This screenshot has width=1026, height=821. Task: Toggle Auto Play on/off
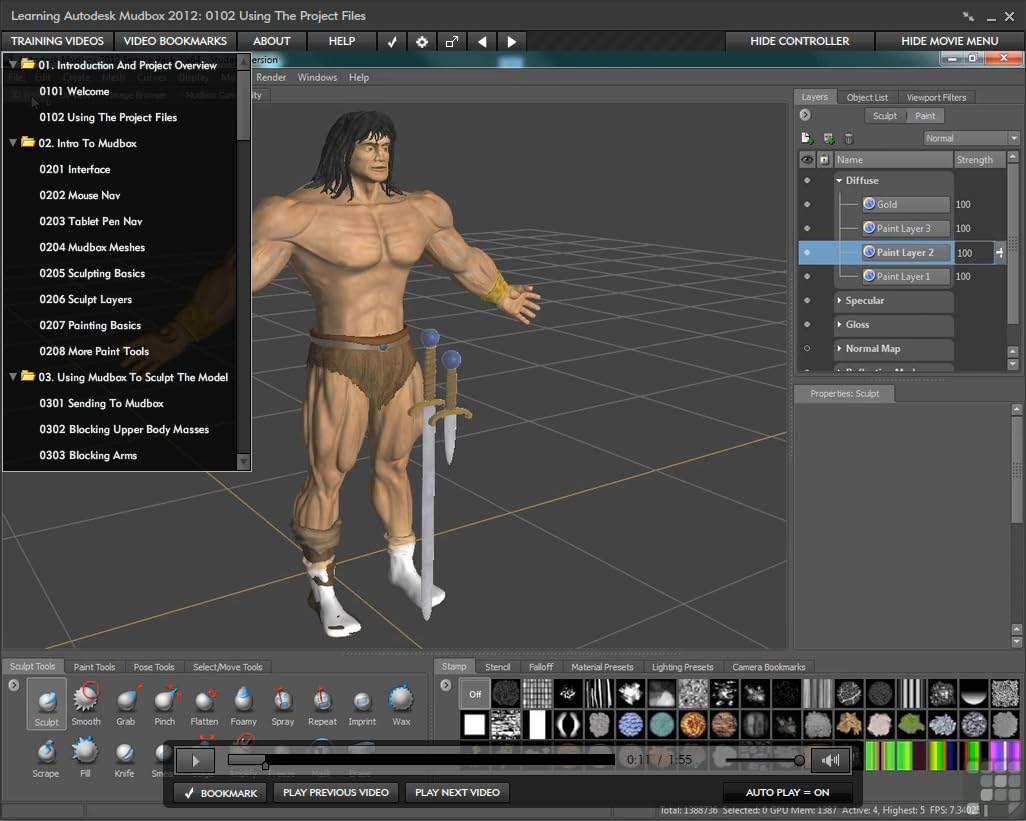click(787, 792)
